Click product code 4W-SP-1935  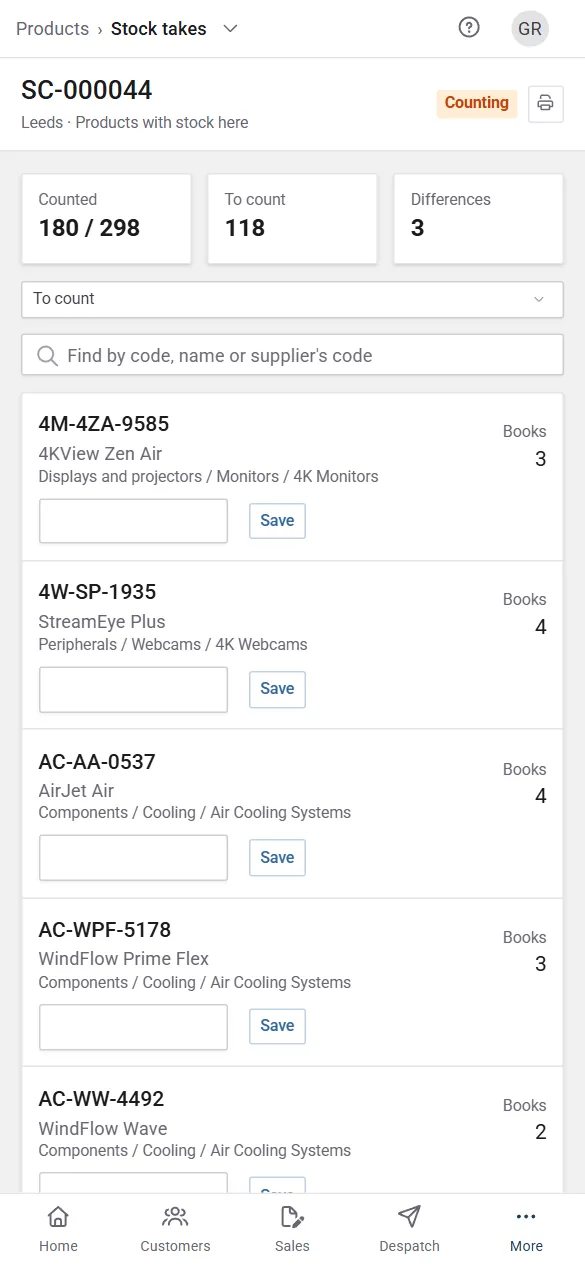tap(97, 592)
